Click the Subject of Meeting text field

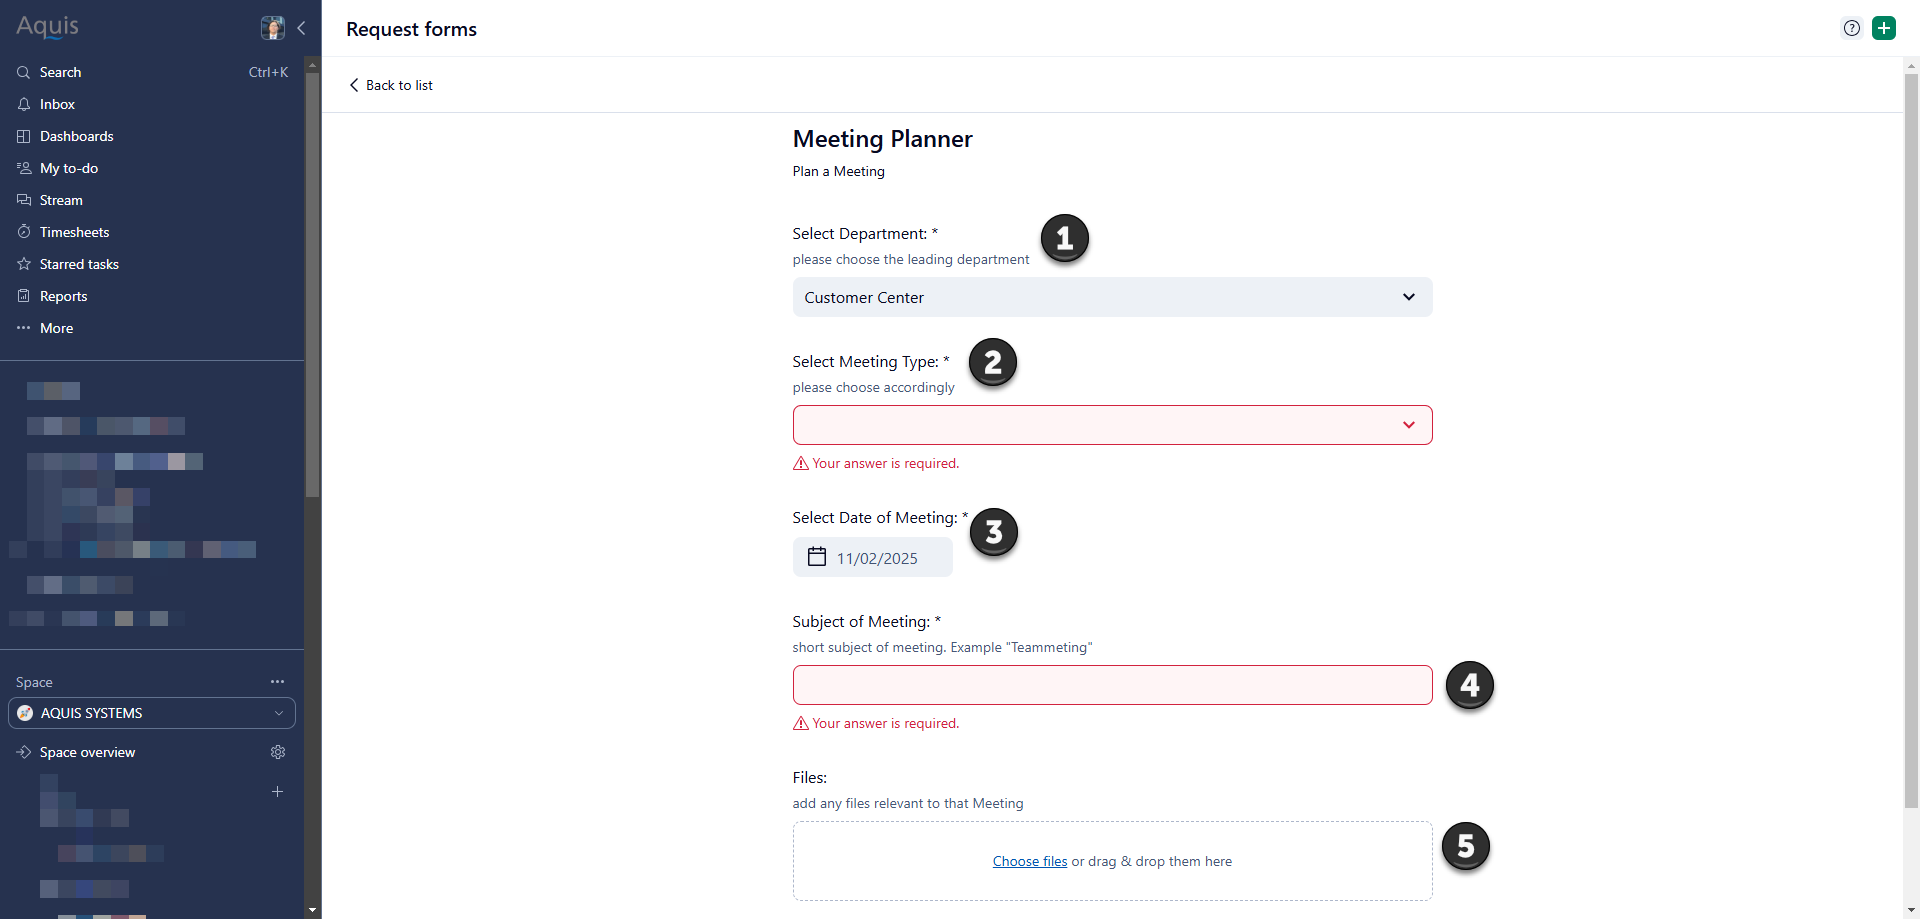point(1112,685)
